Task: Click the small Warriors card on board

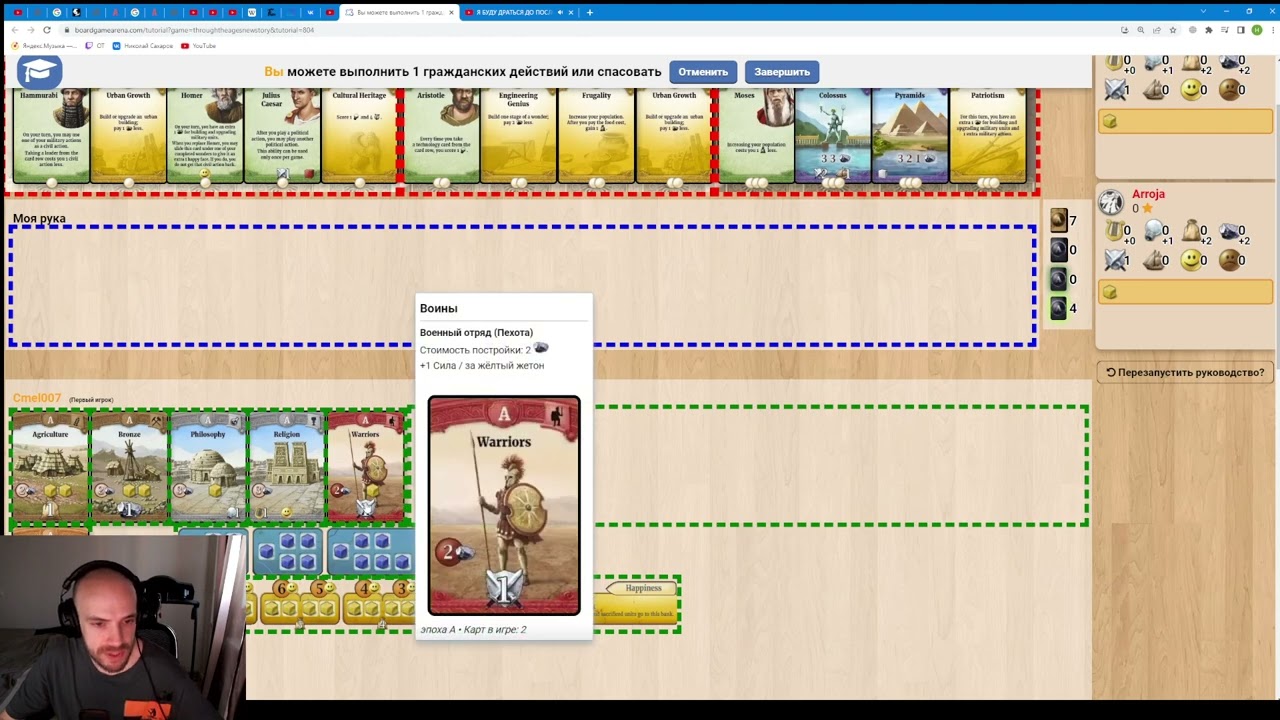Action: pos(365,468)
